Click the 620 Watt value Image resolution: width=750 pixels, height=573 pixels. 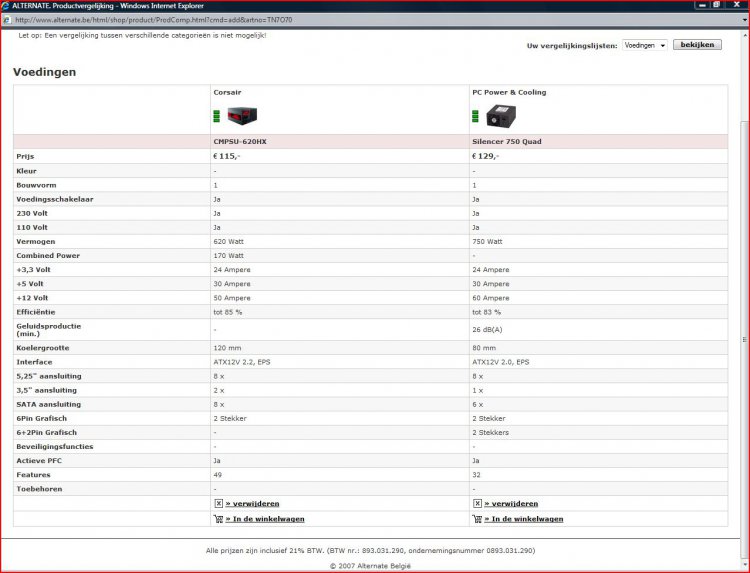pyautogui.click(x=228, y=242)
